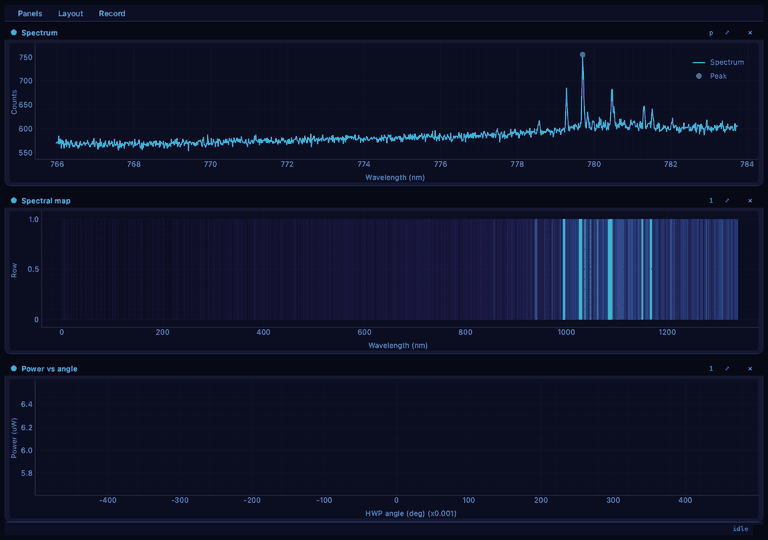Click the 6.4 tick on Power axis
This screenshot has width=768, height=540.
tap(26, 404)
